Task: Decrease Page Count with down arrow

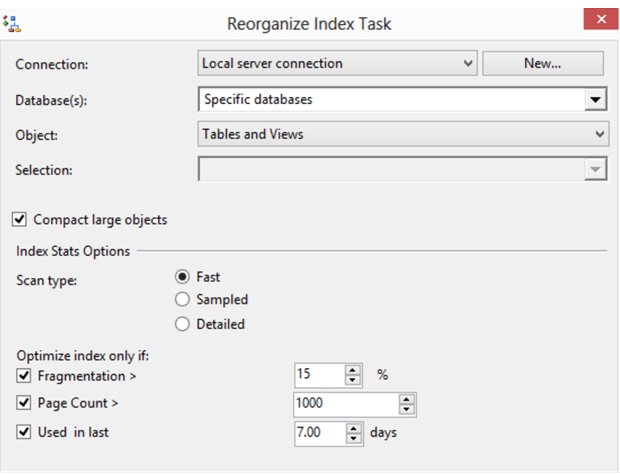Action: pyautogui.click(x=406, y=409)
